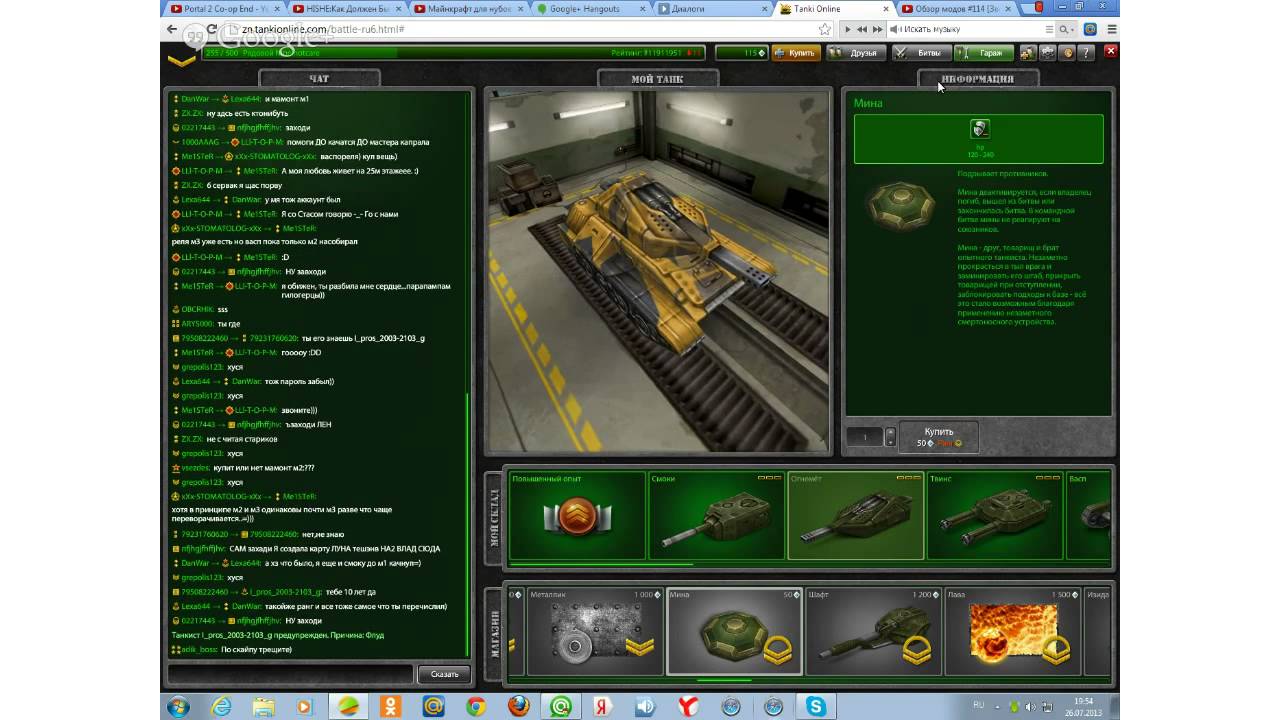This screenshot has width=1280, height=720.
Task: Select the Смоки turret in warehouse
Action: [x=716, y=515]
